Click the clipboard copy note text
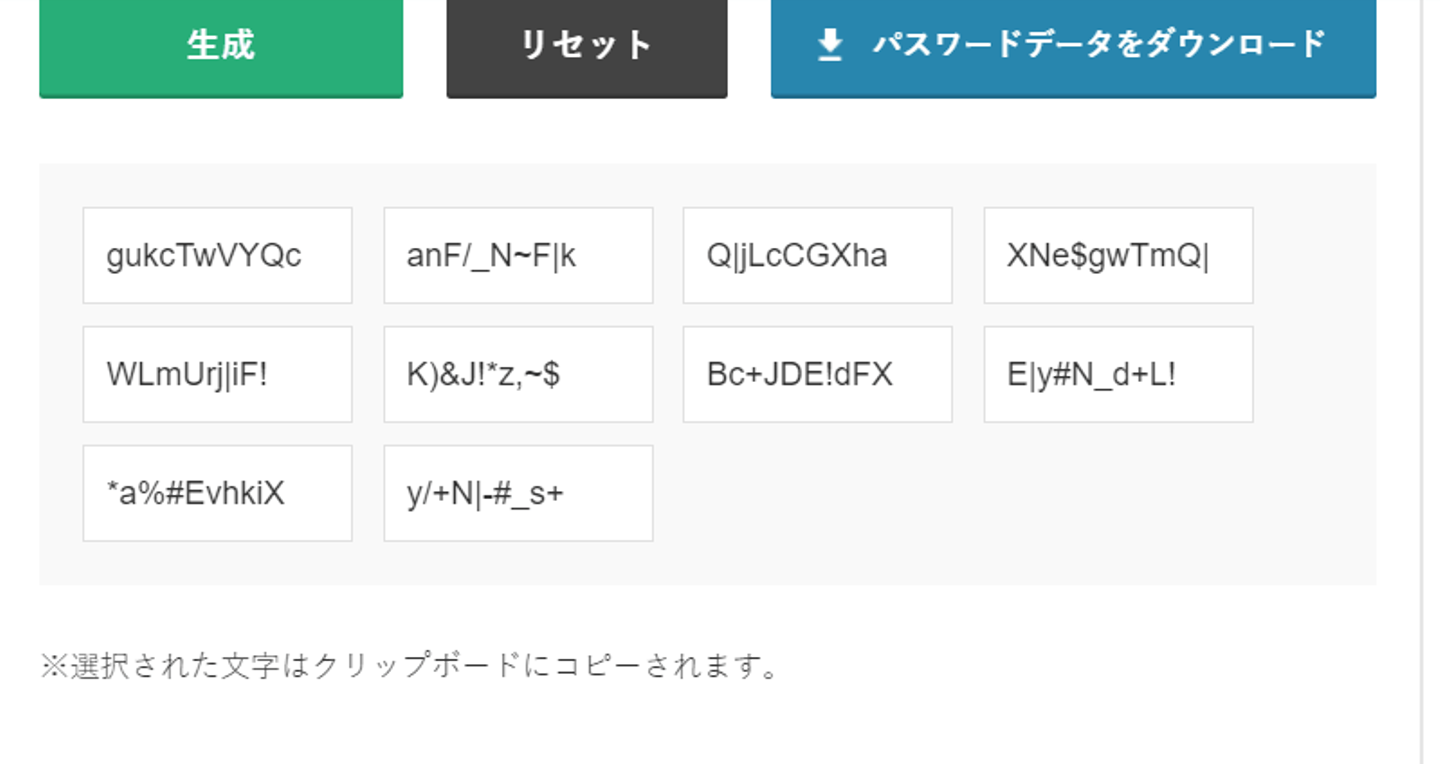The height and width of the screenshot is (764, 1440). 410,667
